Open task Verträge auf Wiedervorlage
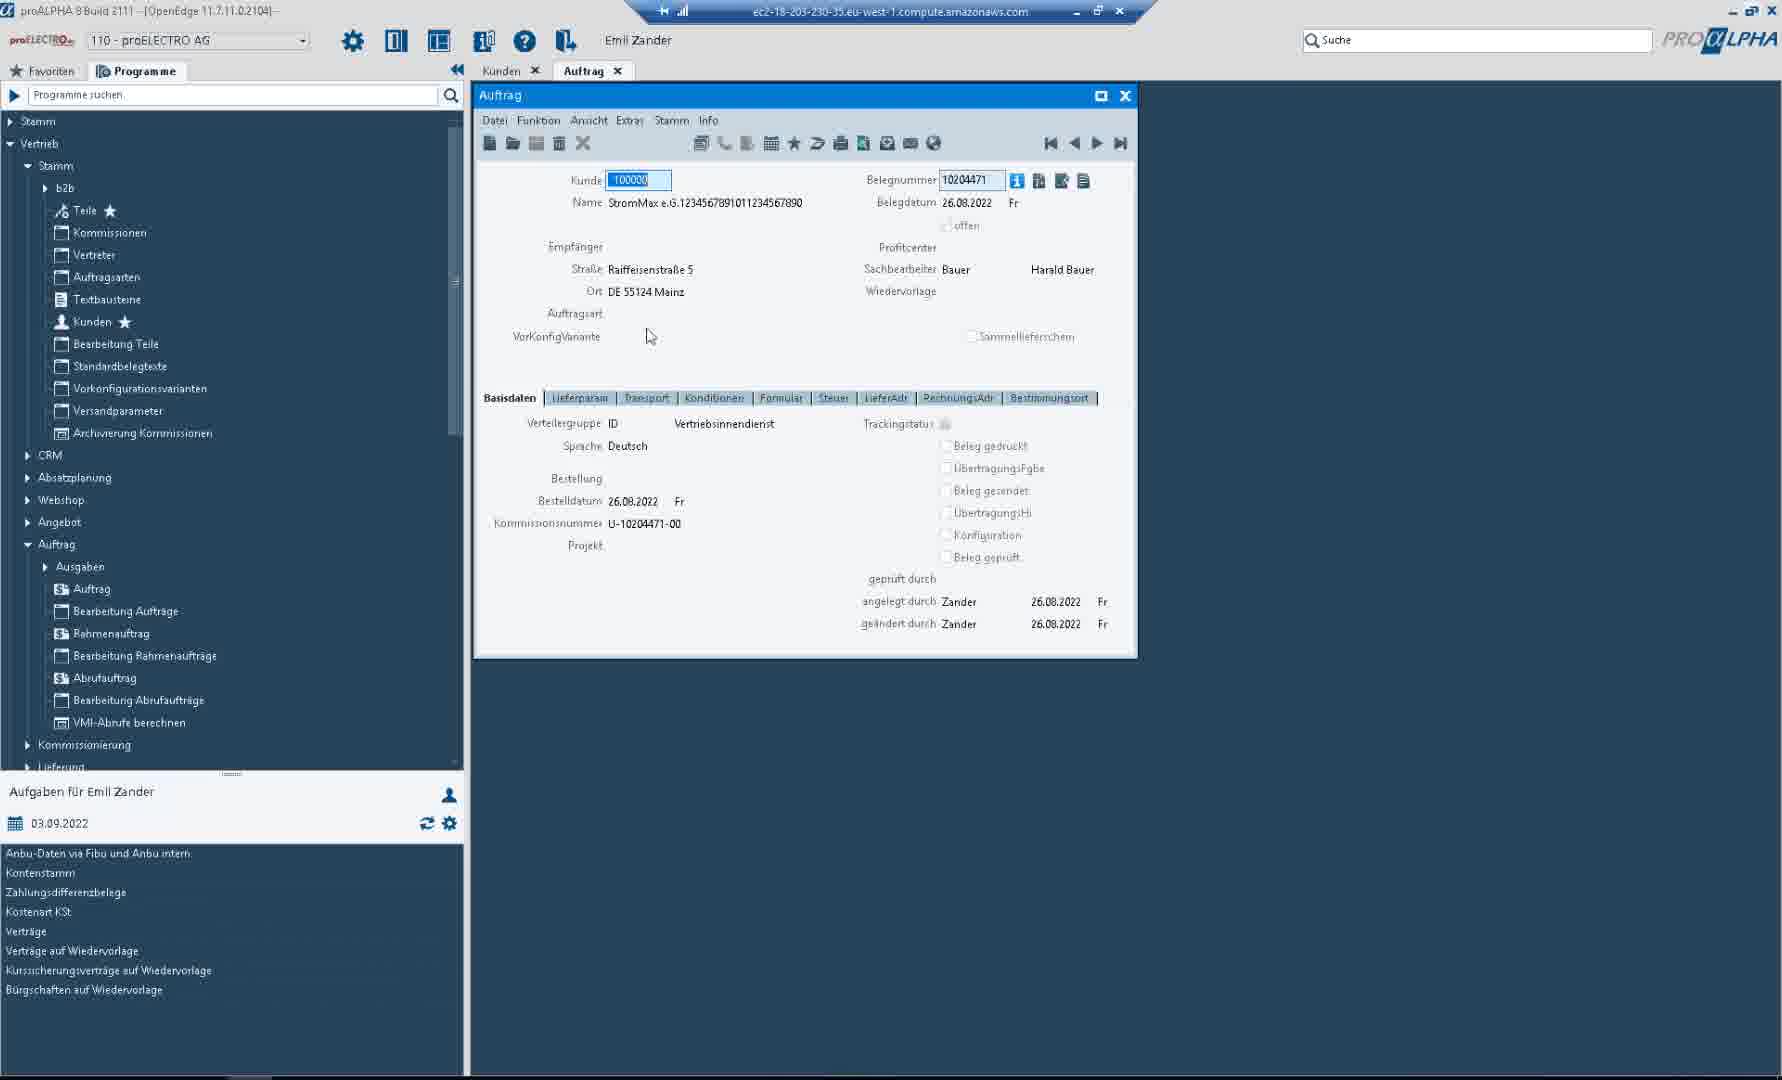 pyautogui.click(x=72, y=951)
